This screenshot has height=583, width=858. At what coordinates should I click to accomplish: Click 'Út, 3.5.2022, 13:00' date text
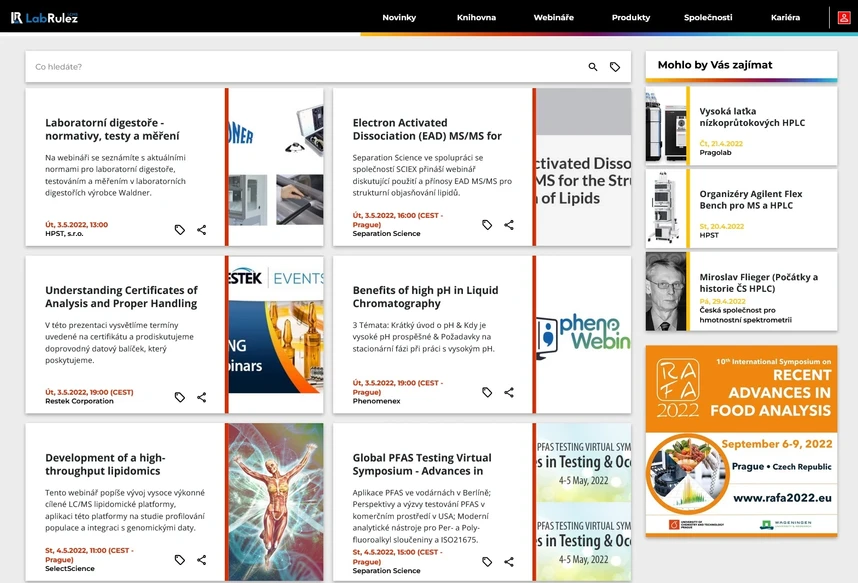pos(77,224)
